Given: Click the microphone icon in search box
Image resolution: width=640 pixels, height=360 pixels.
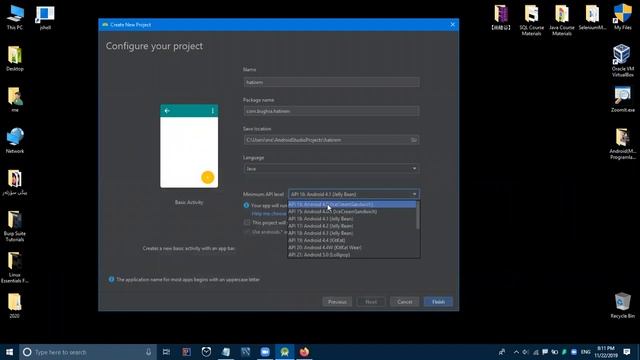Looking at the screenshot, I should [x=149, y=352].
